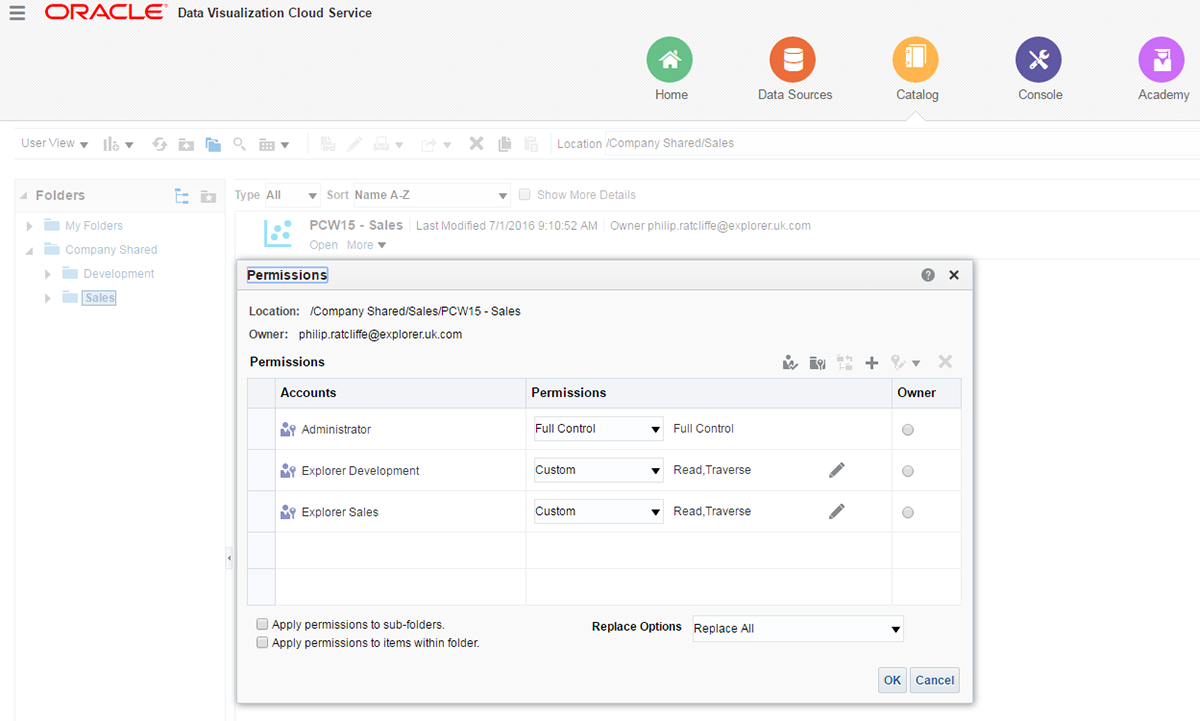Viewport: 1200px width, 721px height.
Task: Open Administrator Full Control permission dropdown
Action: click(598, 429)
